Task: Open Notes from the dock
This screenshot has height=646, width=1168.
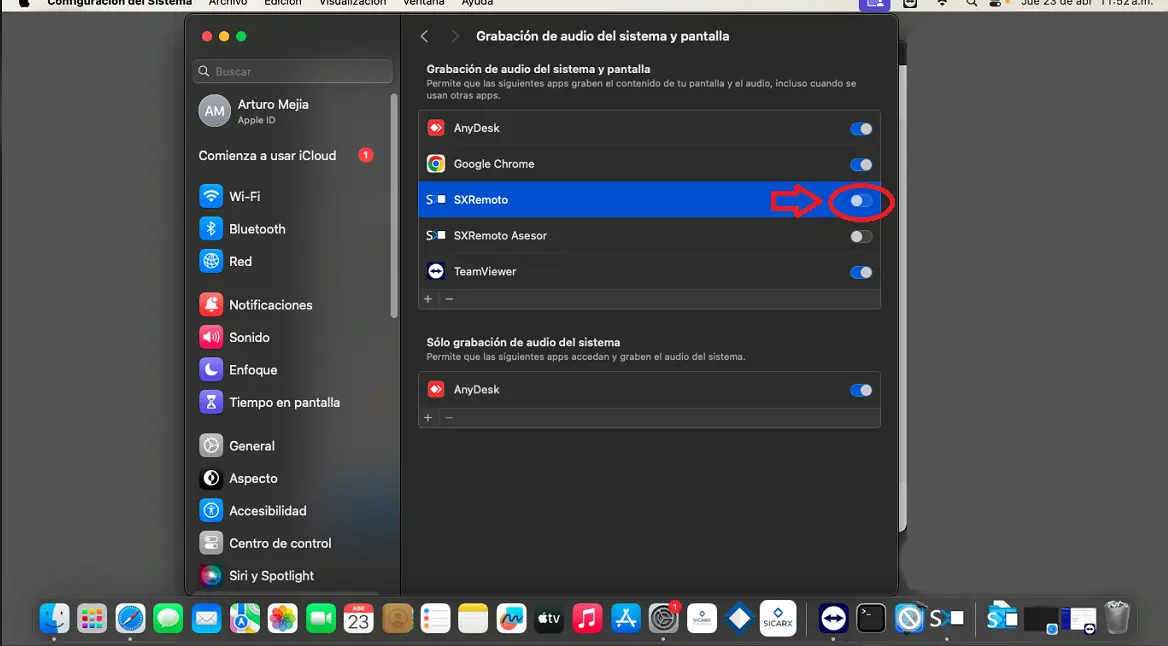Action: click(x=473, y=618)
